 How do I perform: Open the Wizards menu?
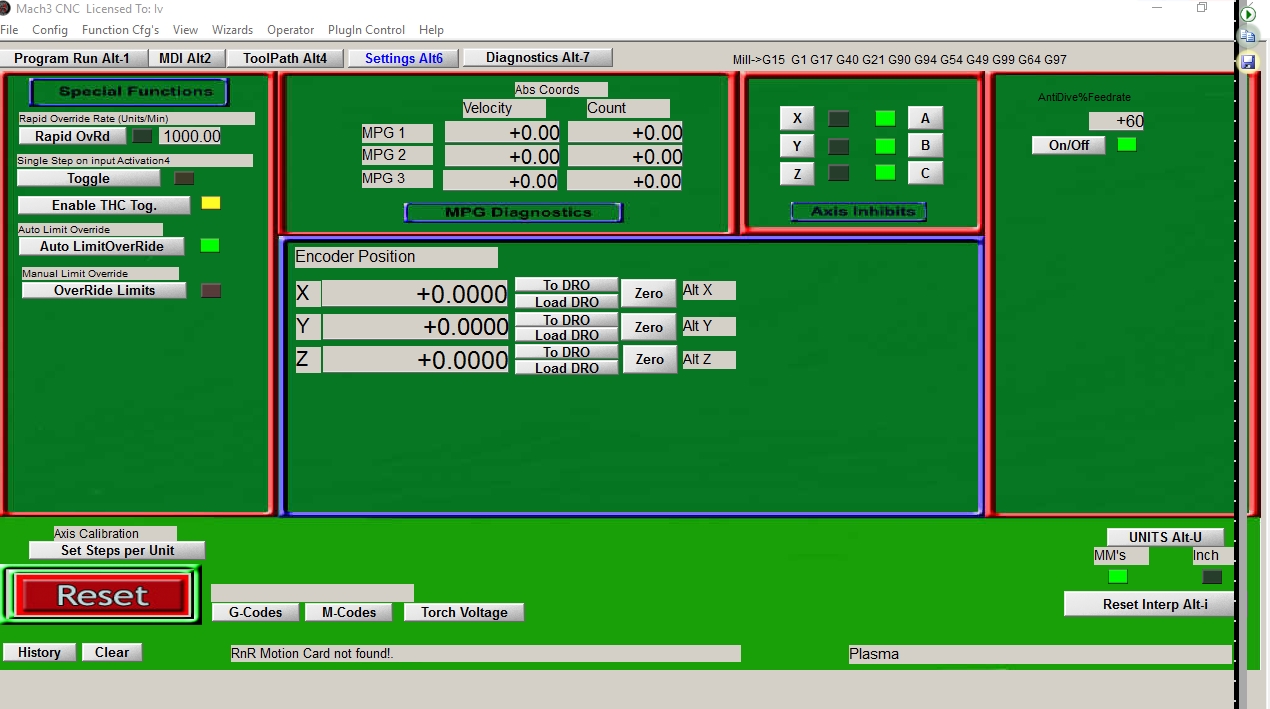click(x=232, y=30)
